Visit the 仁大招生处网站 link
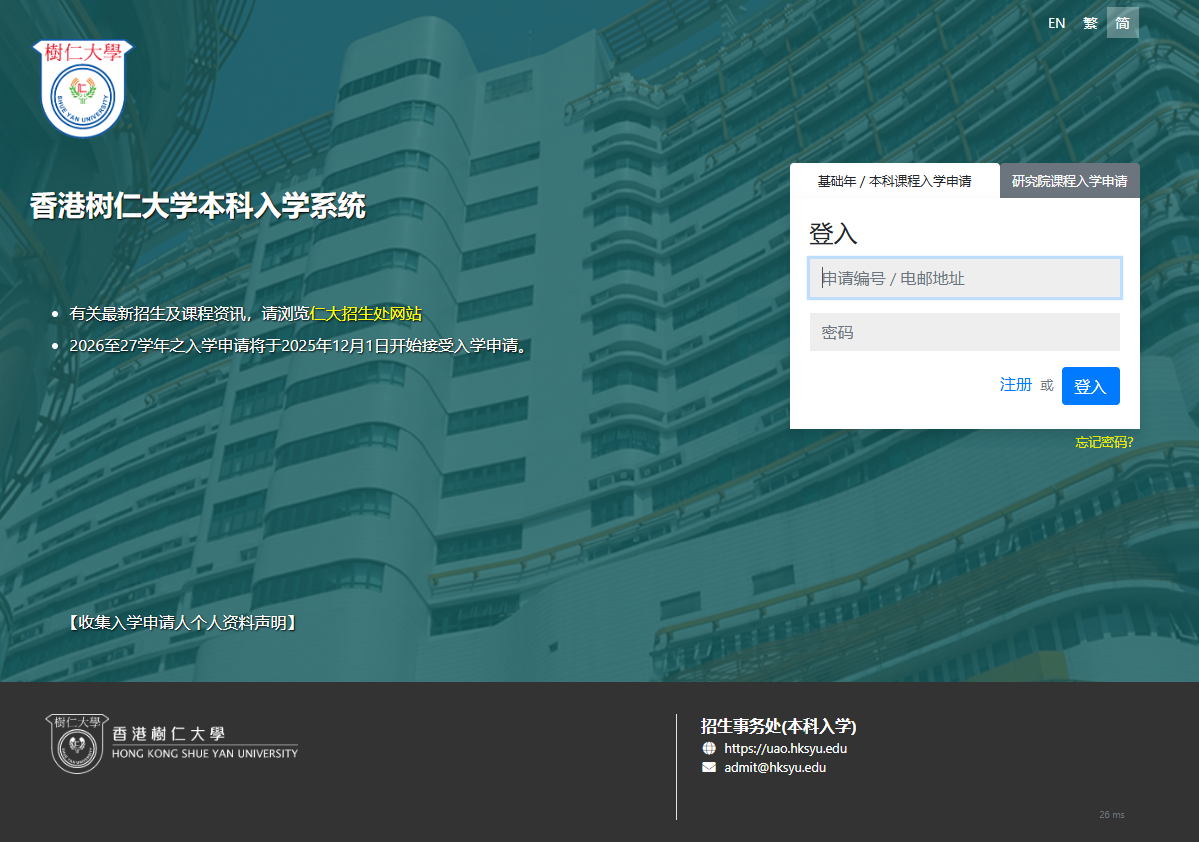This screenshot has width=1199, height=842. [366, 314]
